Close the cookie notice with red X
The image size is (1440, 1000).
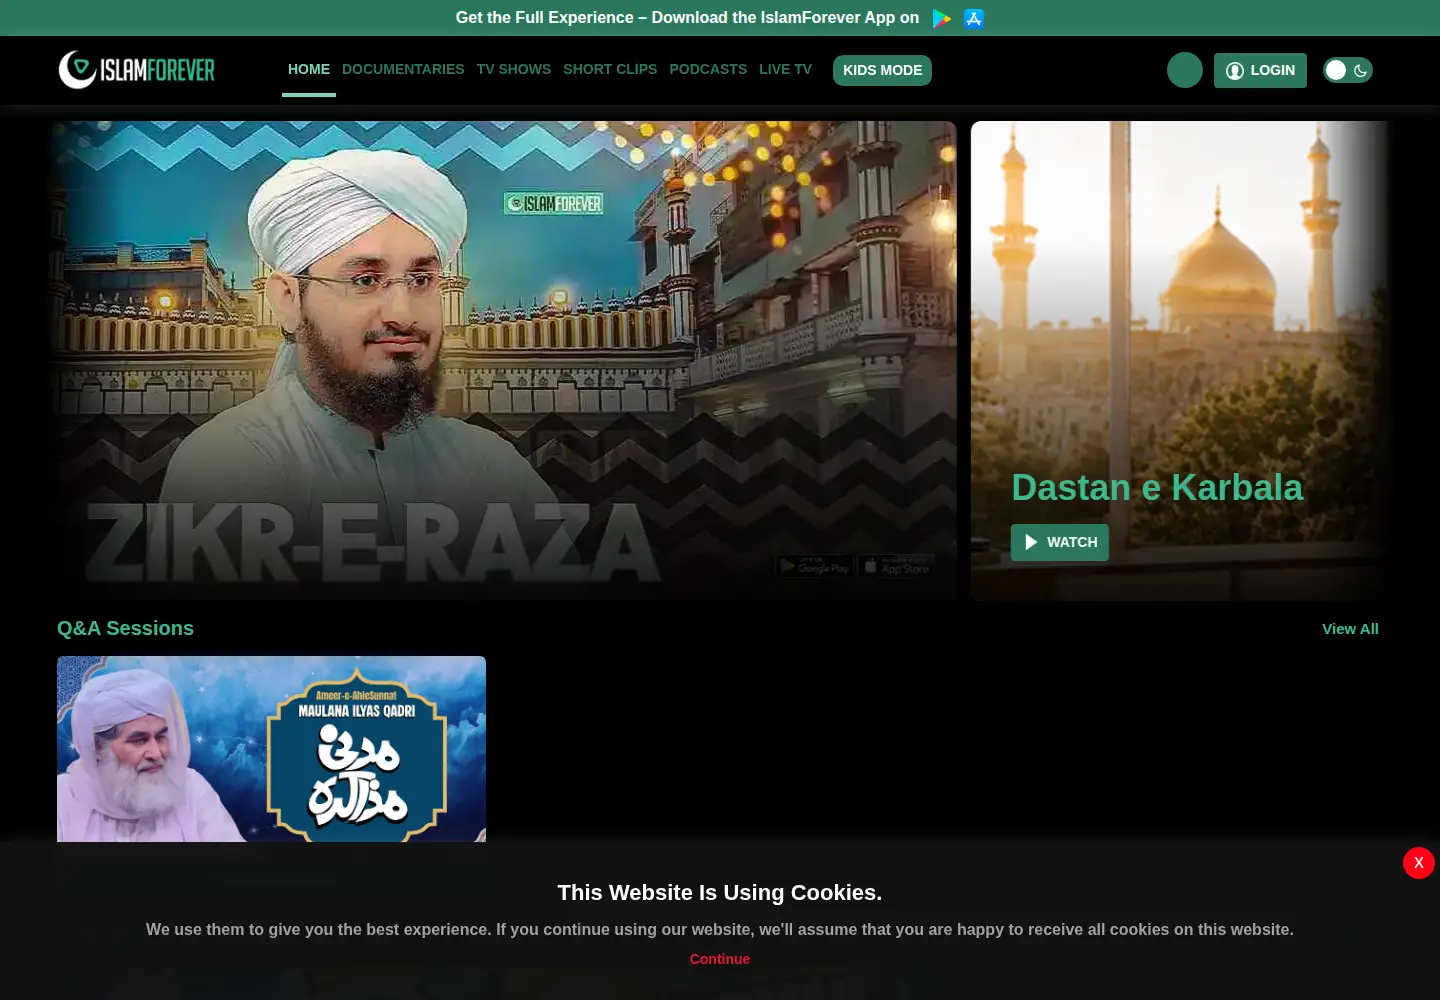(1419, 863)
